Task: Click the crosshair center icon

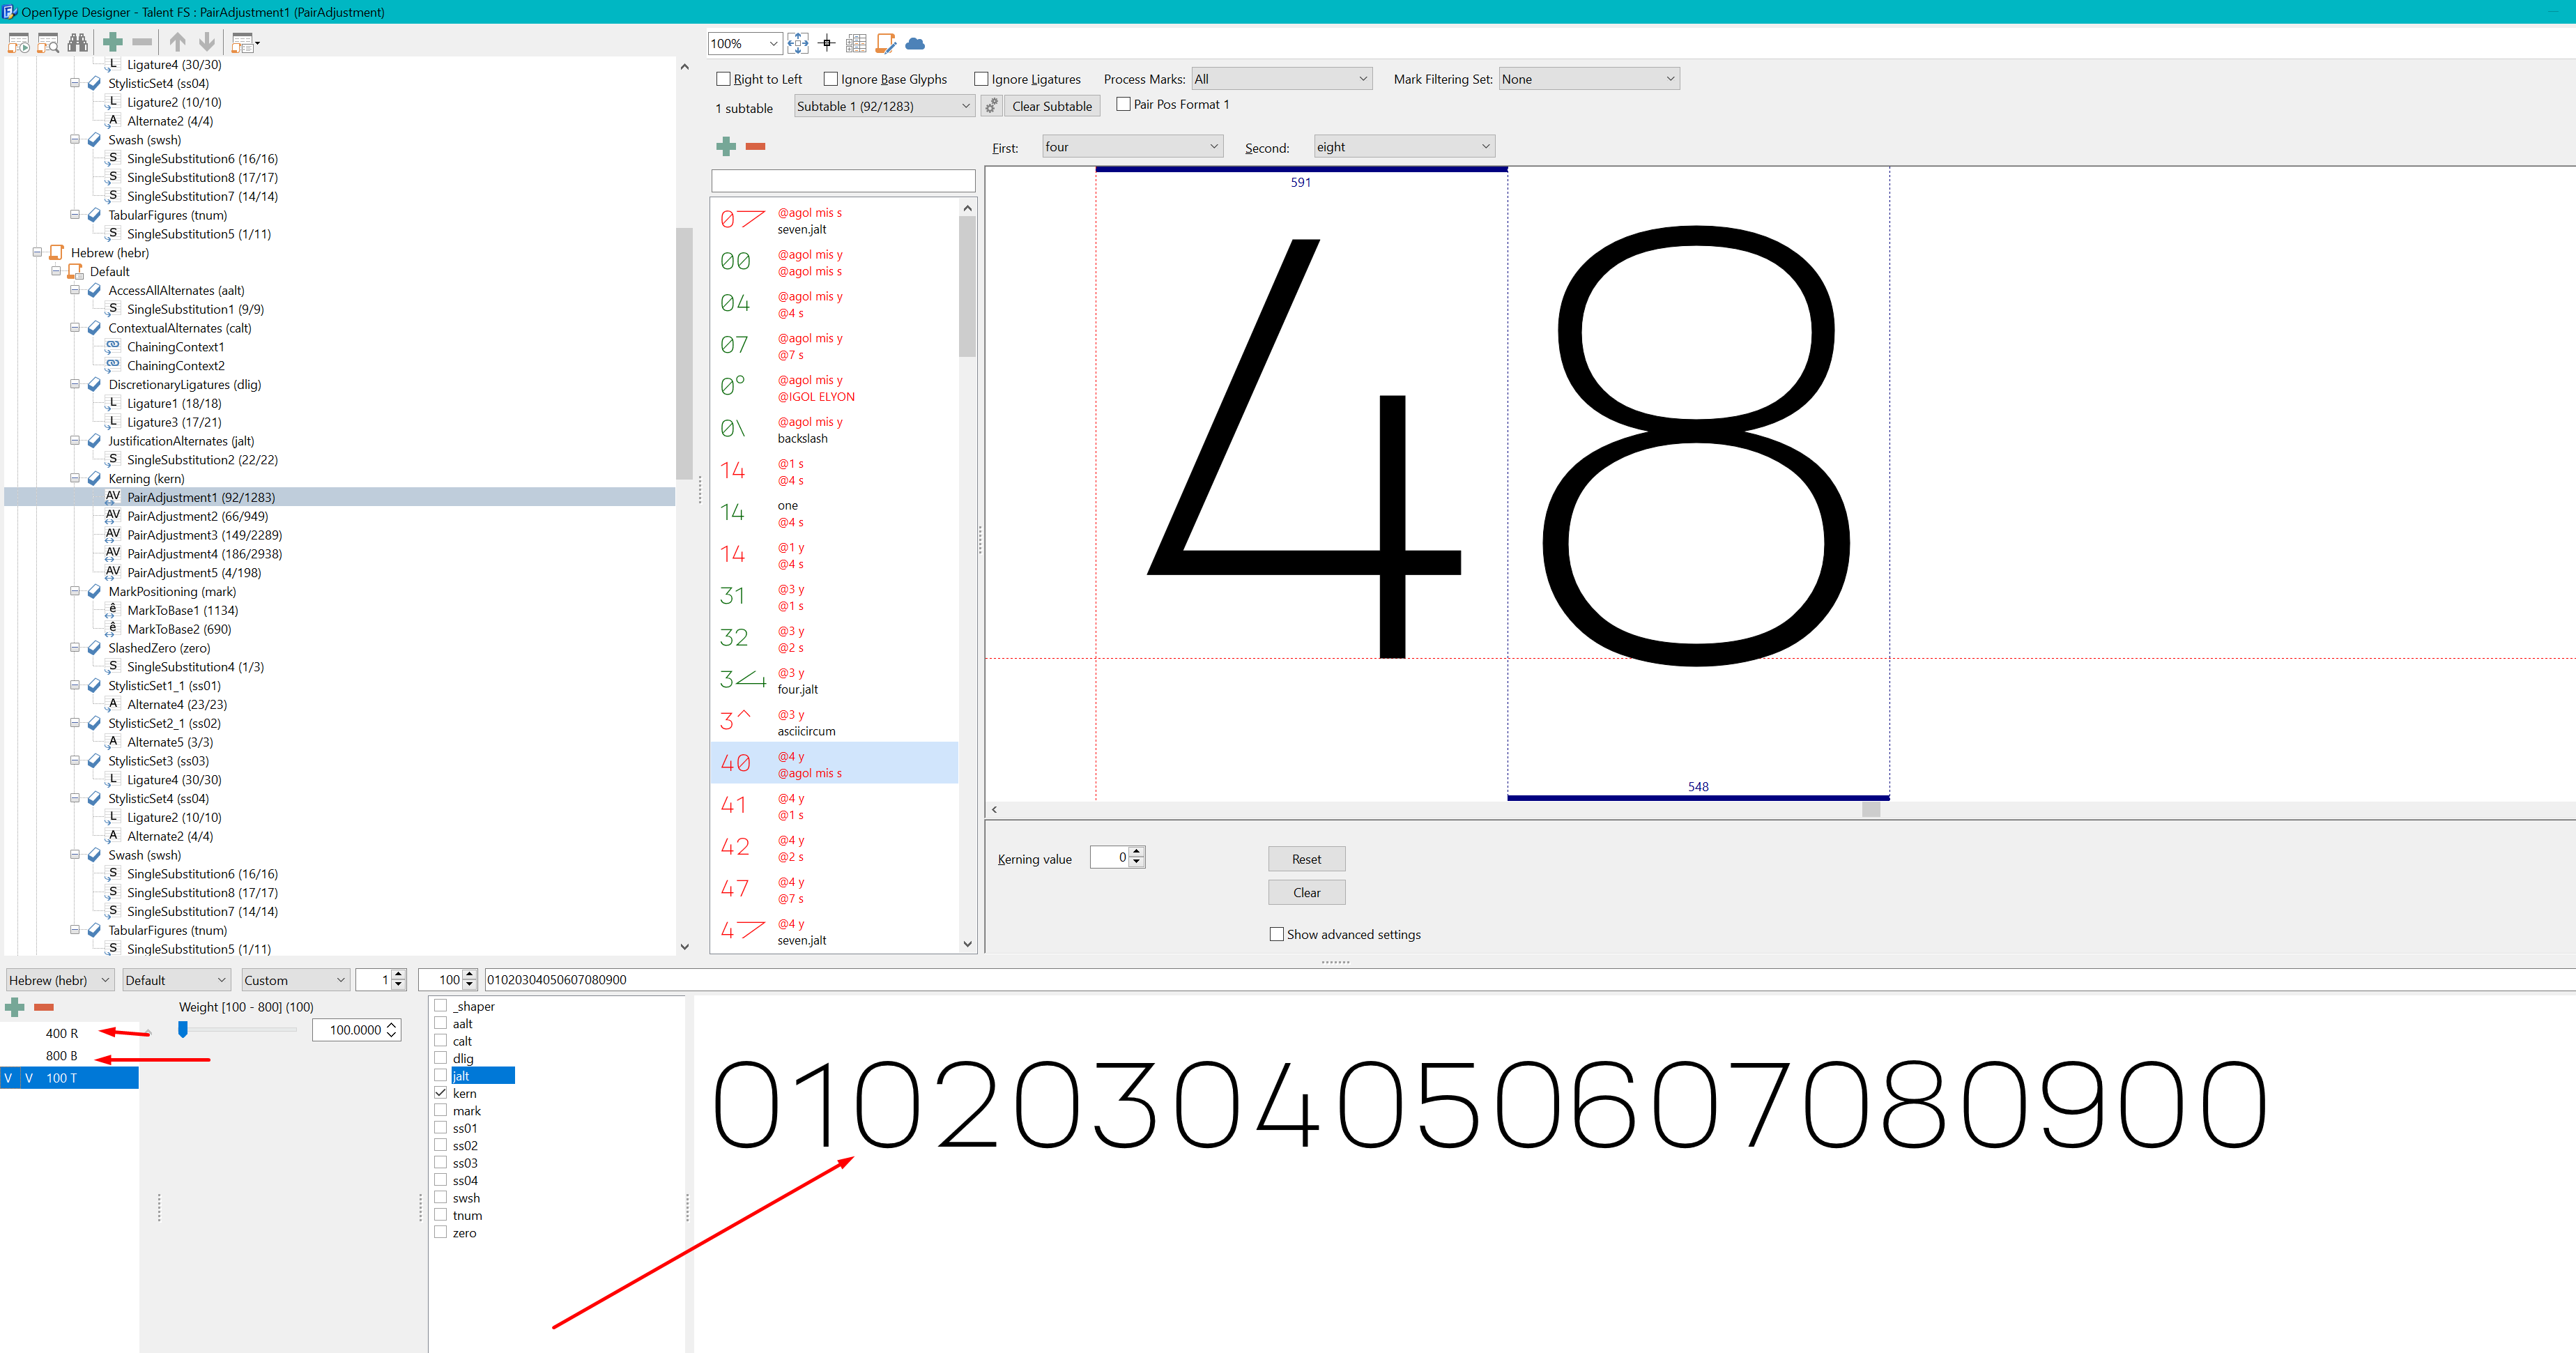Action: tap(827, 43)
